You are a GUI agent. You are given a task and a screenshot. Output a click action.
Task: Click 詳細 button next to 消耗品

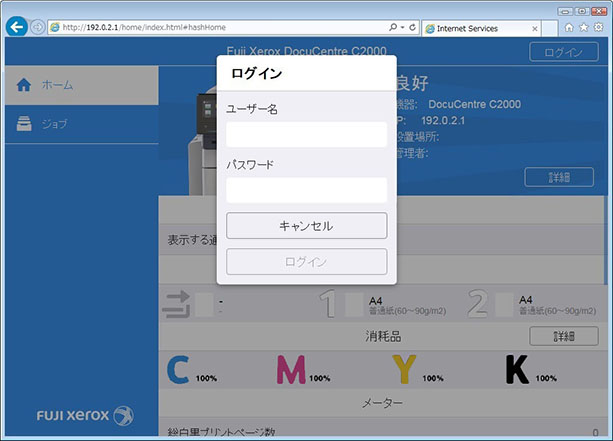[563, 337]
